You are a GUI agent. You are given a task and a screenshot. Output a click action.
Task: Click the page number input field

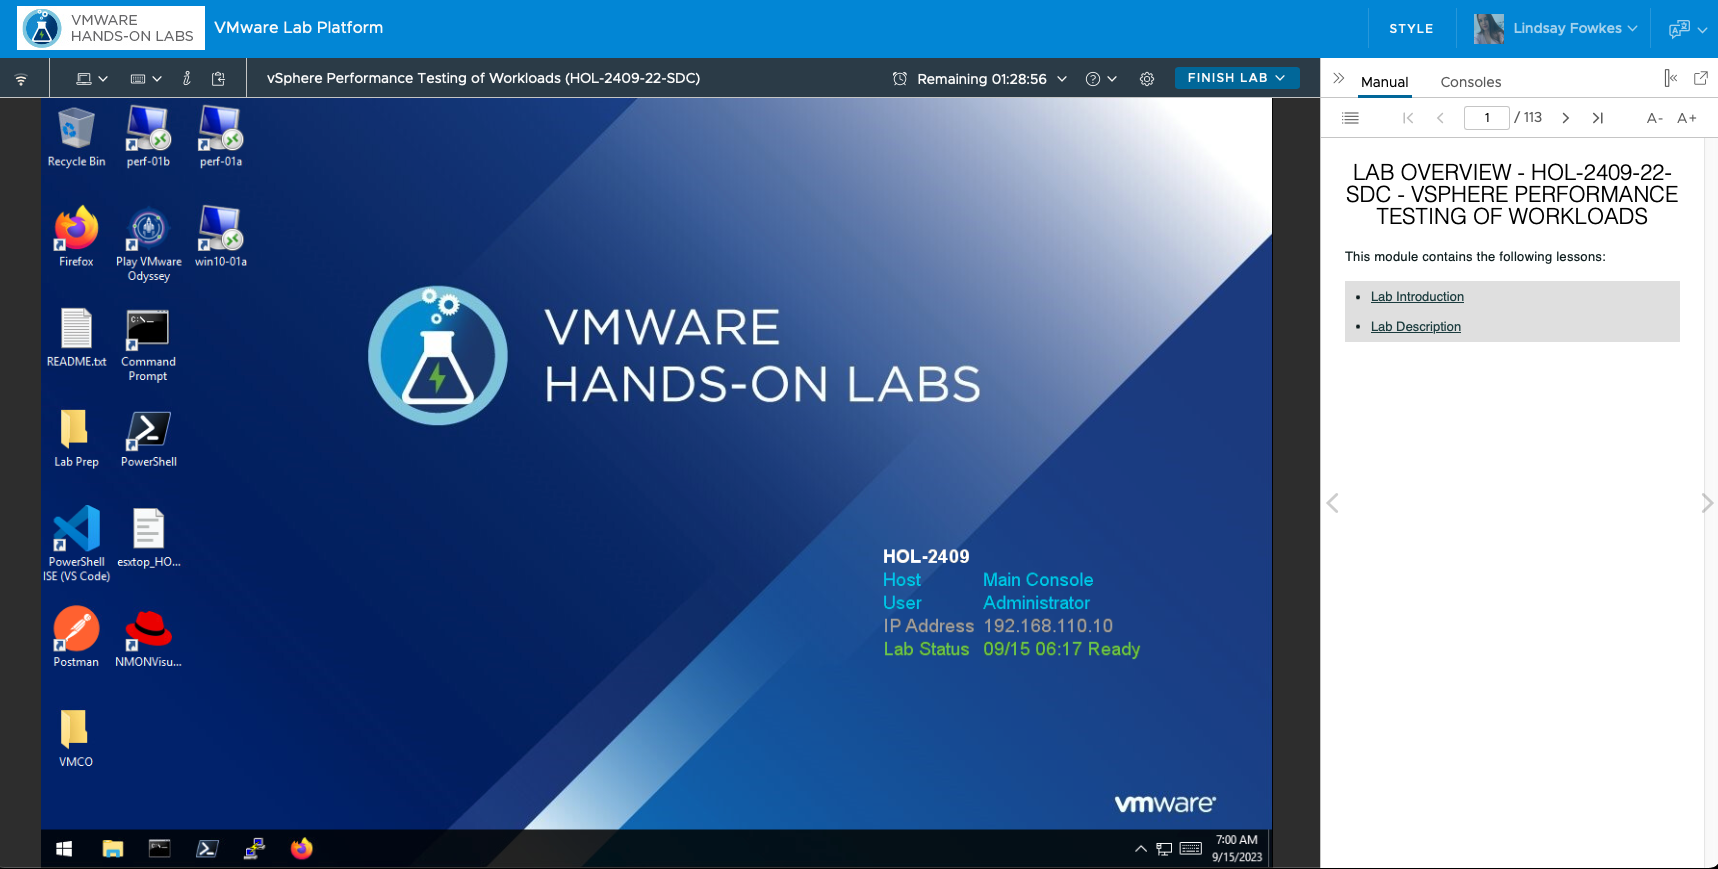[x=1487, y=118]
